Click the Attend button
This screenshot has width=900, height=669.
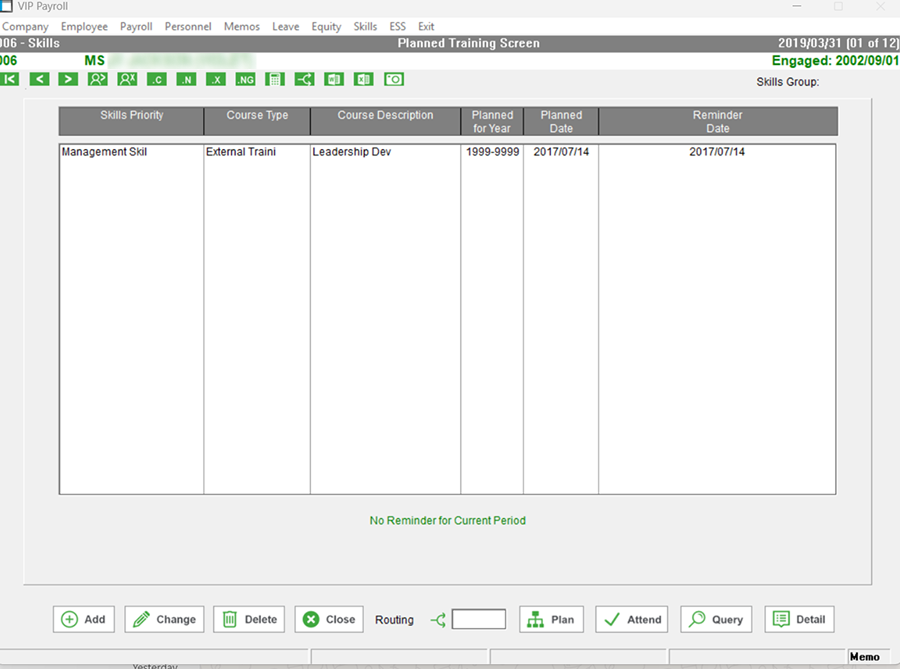pos(632,619)
